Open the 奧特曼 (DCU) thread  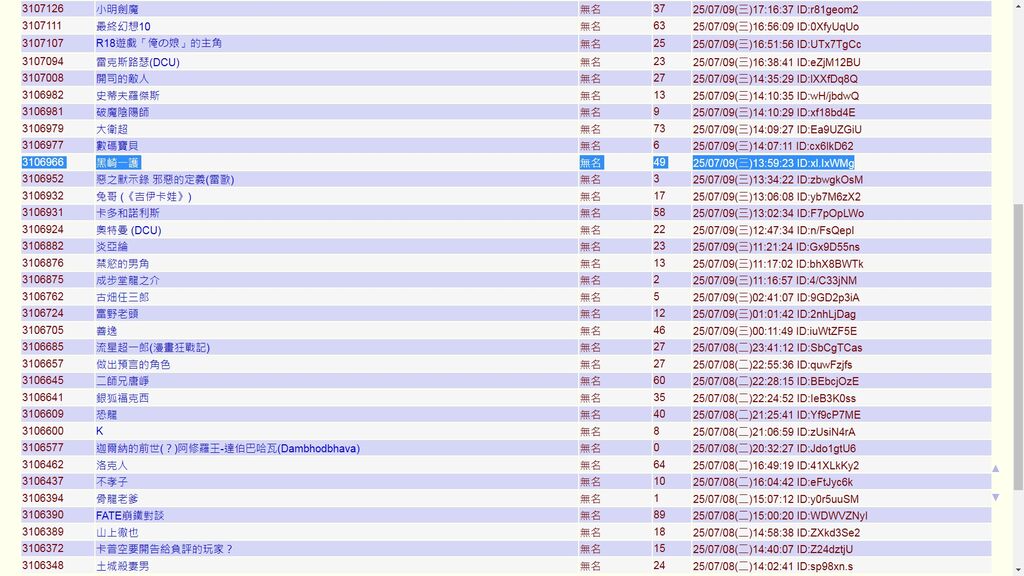(x=128, y=230)
